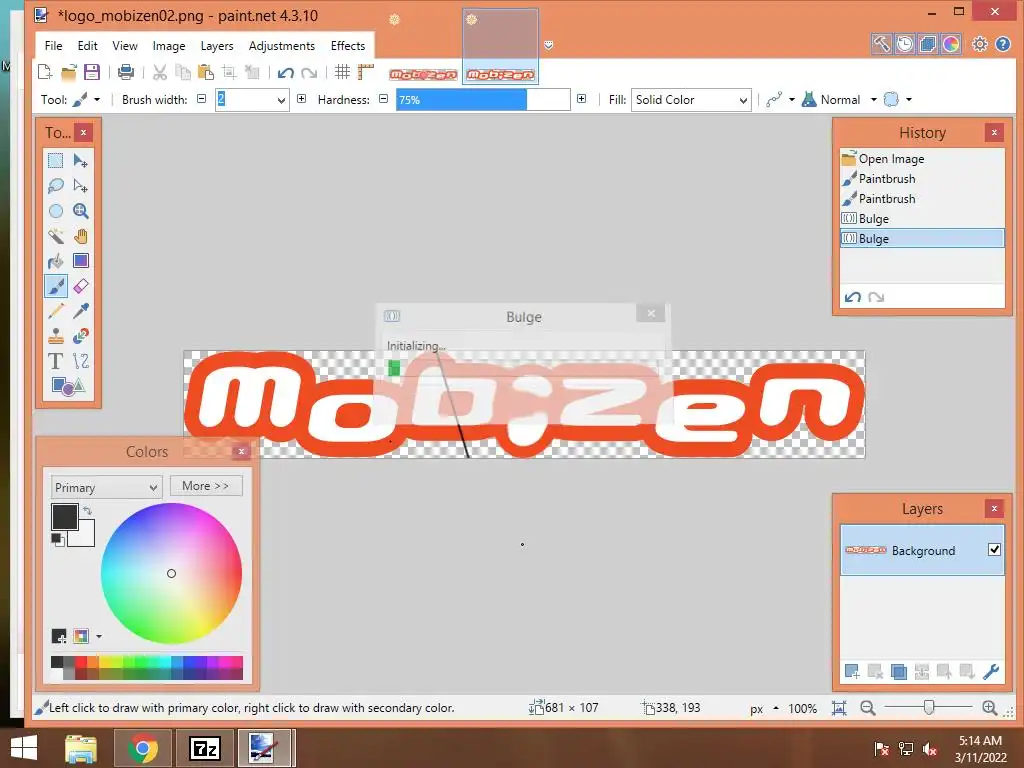Open the File menu
Screen dimensions: 1024x768
click(x=54, y=46)
